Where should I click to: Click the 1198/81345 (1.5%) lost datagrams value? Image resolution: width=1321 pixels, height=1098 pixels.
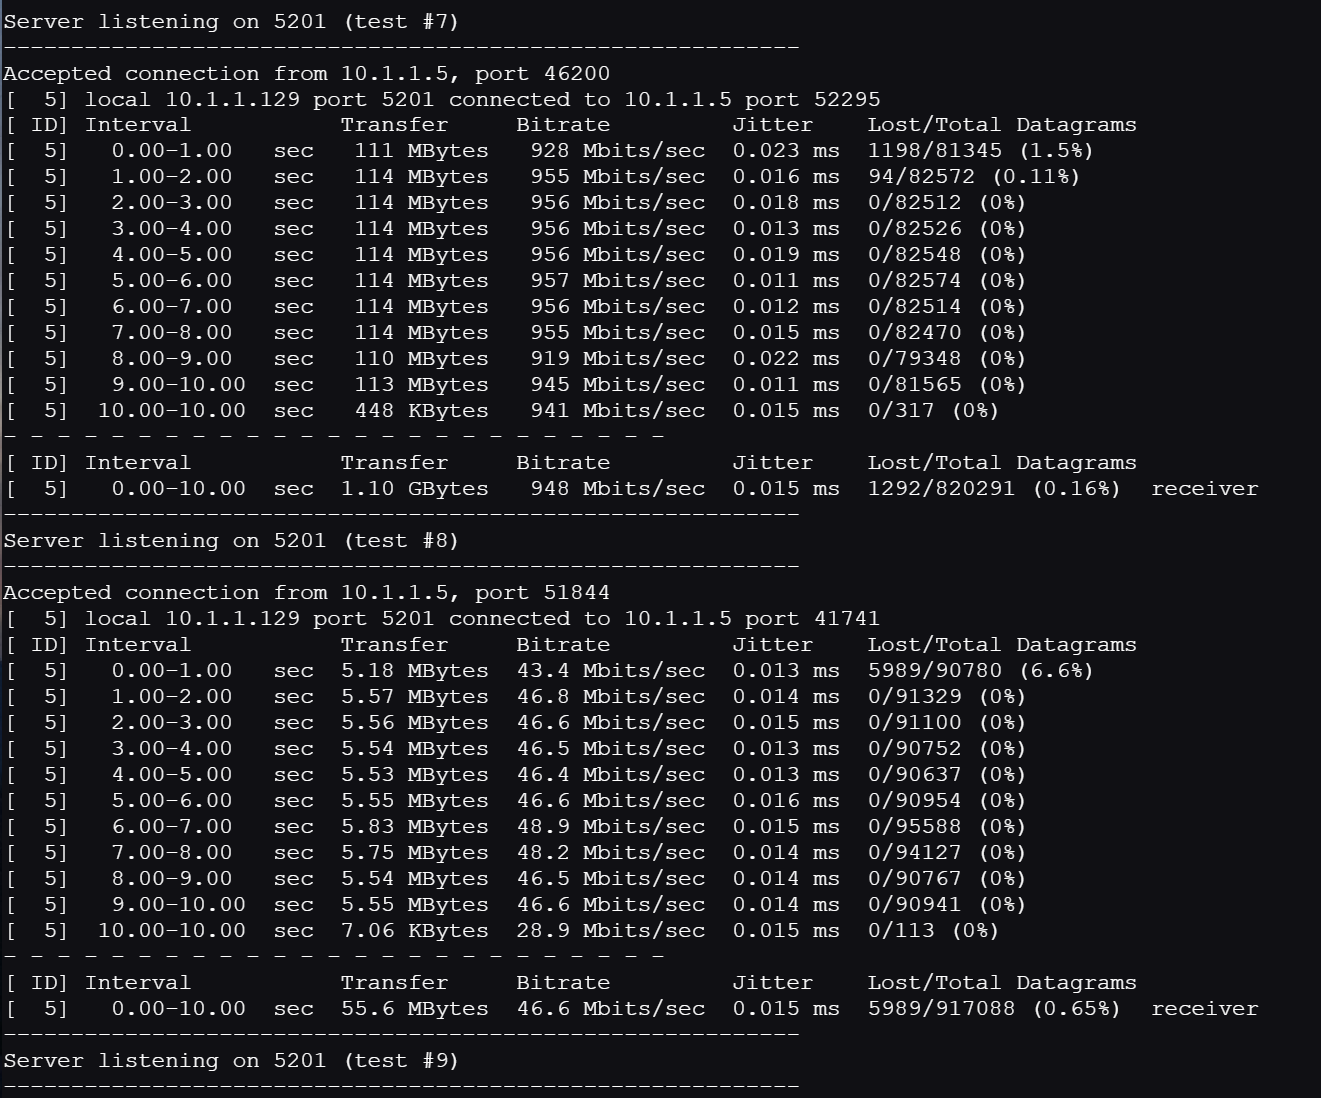pyautogui.click(x=981, y=151)
